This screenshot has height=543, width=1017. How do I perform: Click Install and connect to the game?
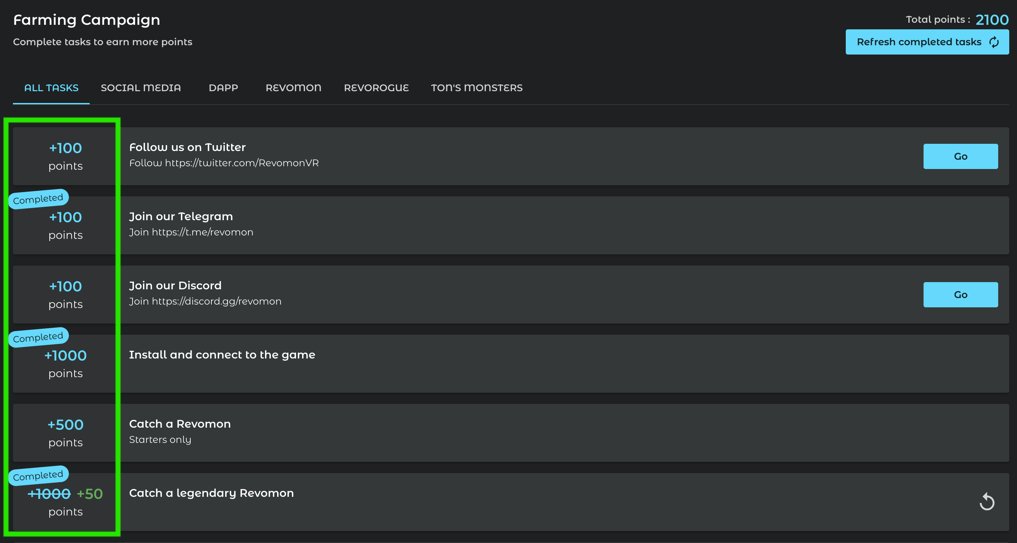pyautogui.click(x=222, y=355)
